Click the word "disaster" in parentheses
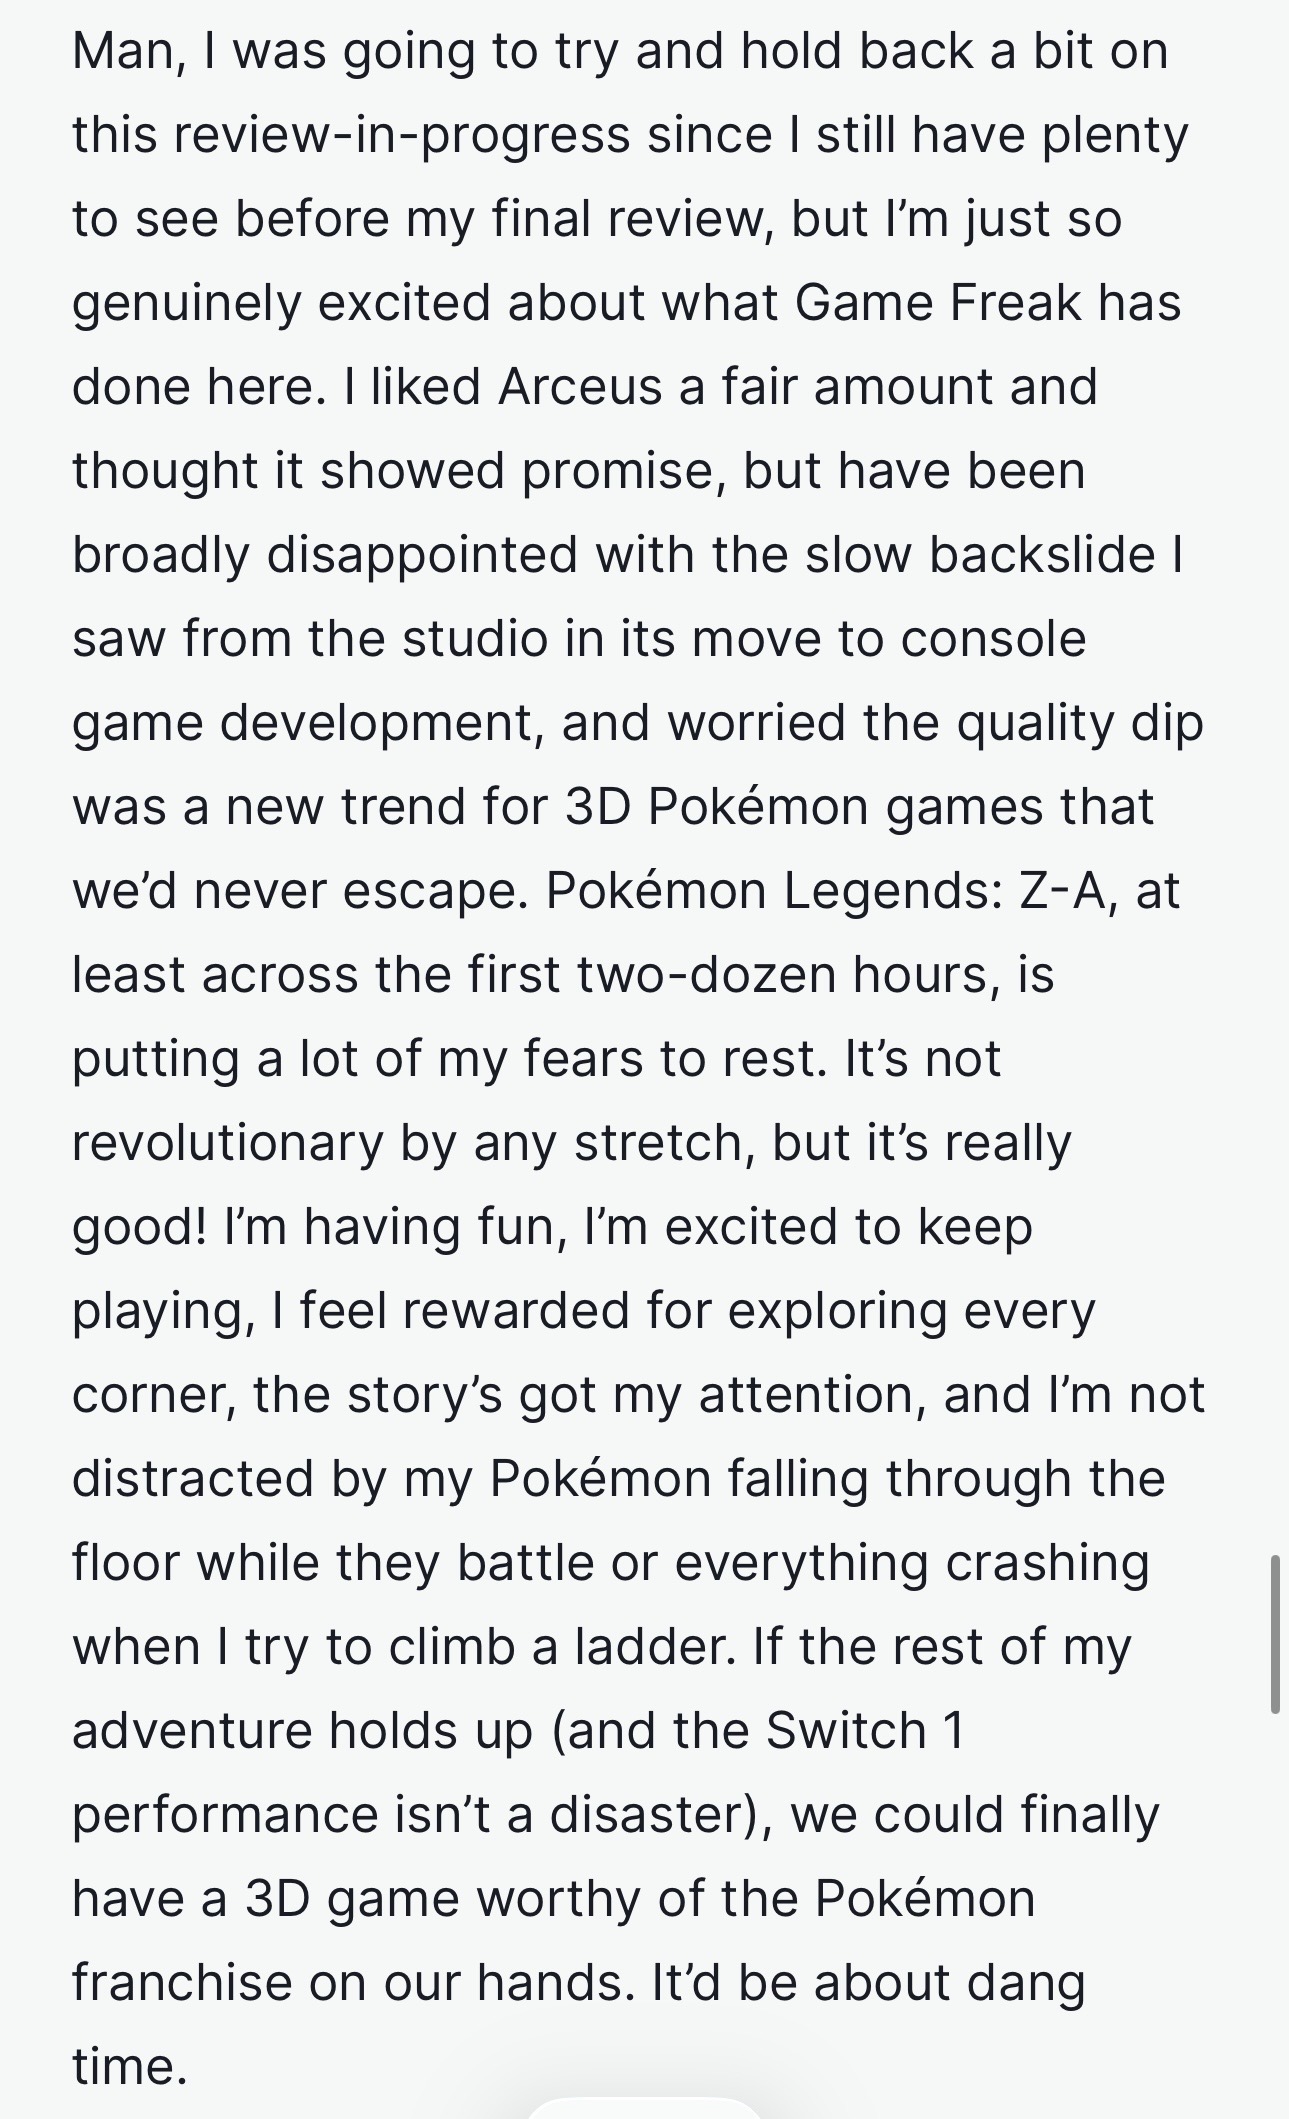1289x2119 pixels. [647, 1815]
